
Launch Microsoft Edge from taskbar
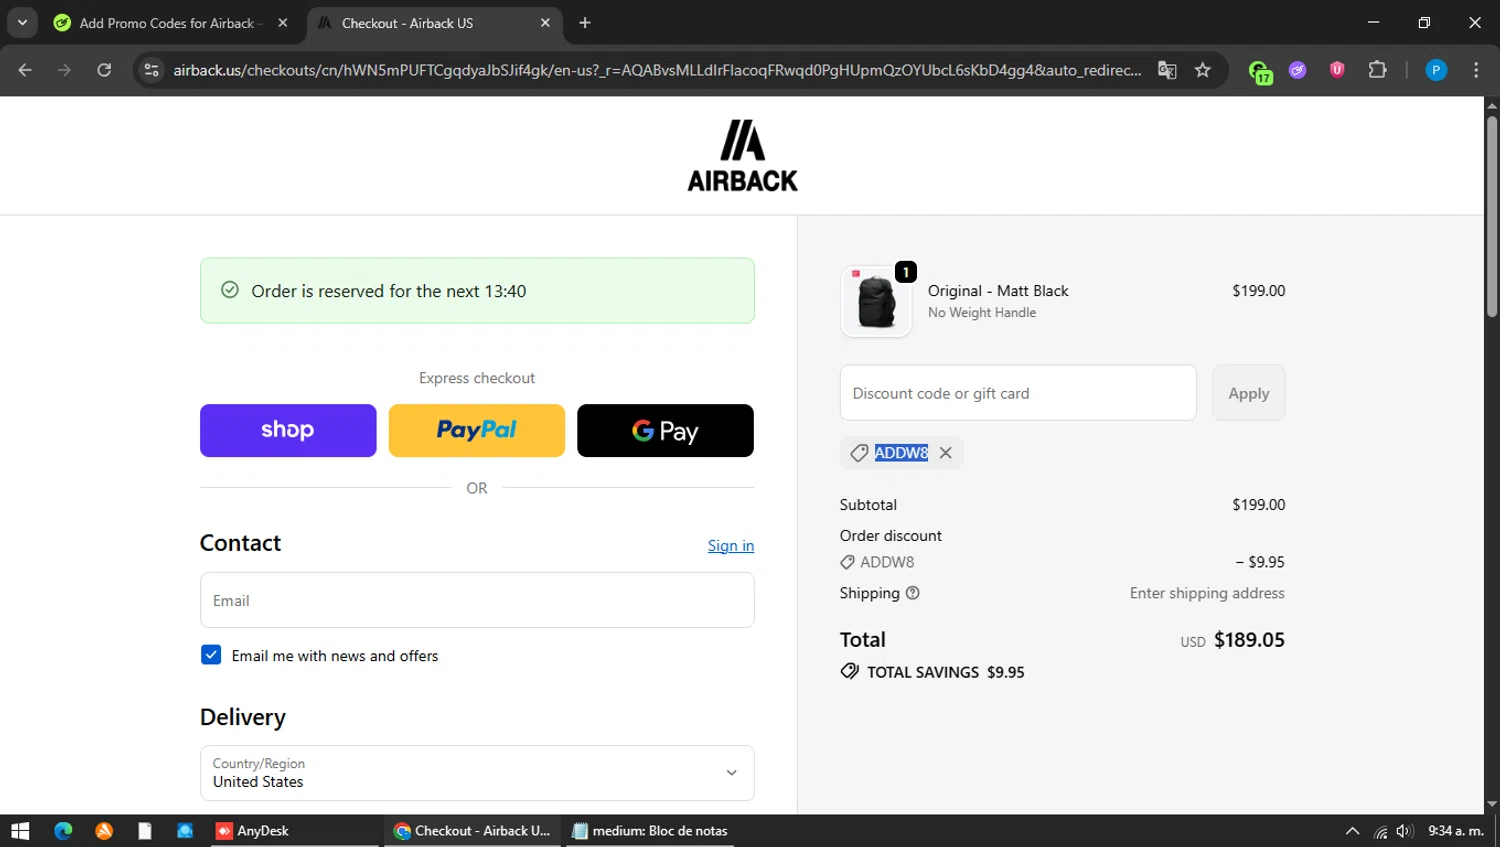pyautogui.click(x=63, y=831)
